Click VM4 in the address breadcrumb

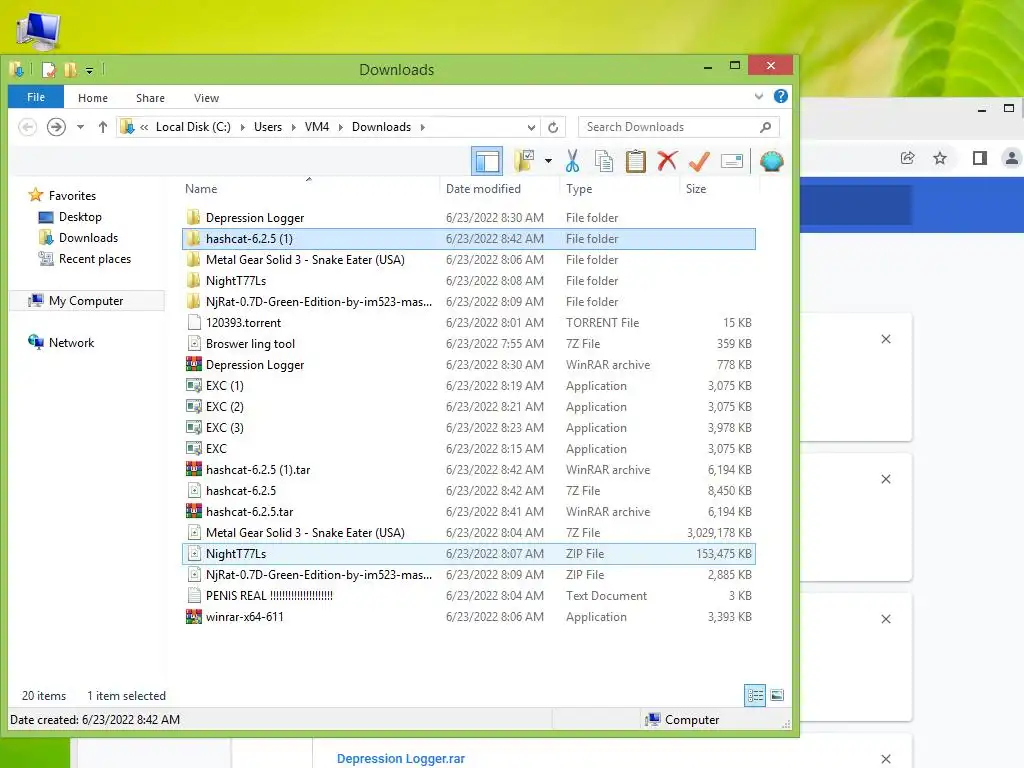[317, 127]
